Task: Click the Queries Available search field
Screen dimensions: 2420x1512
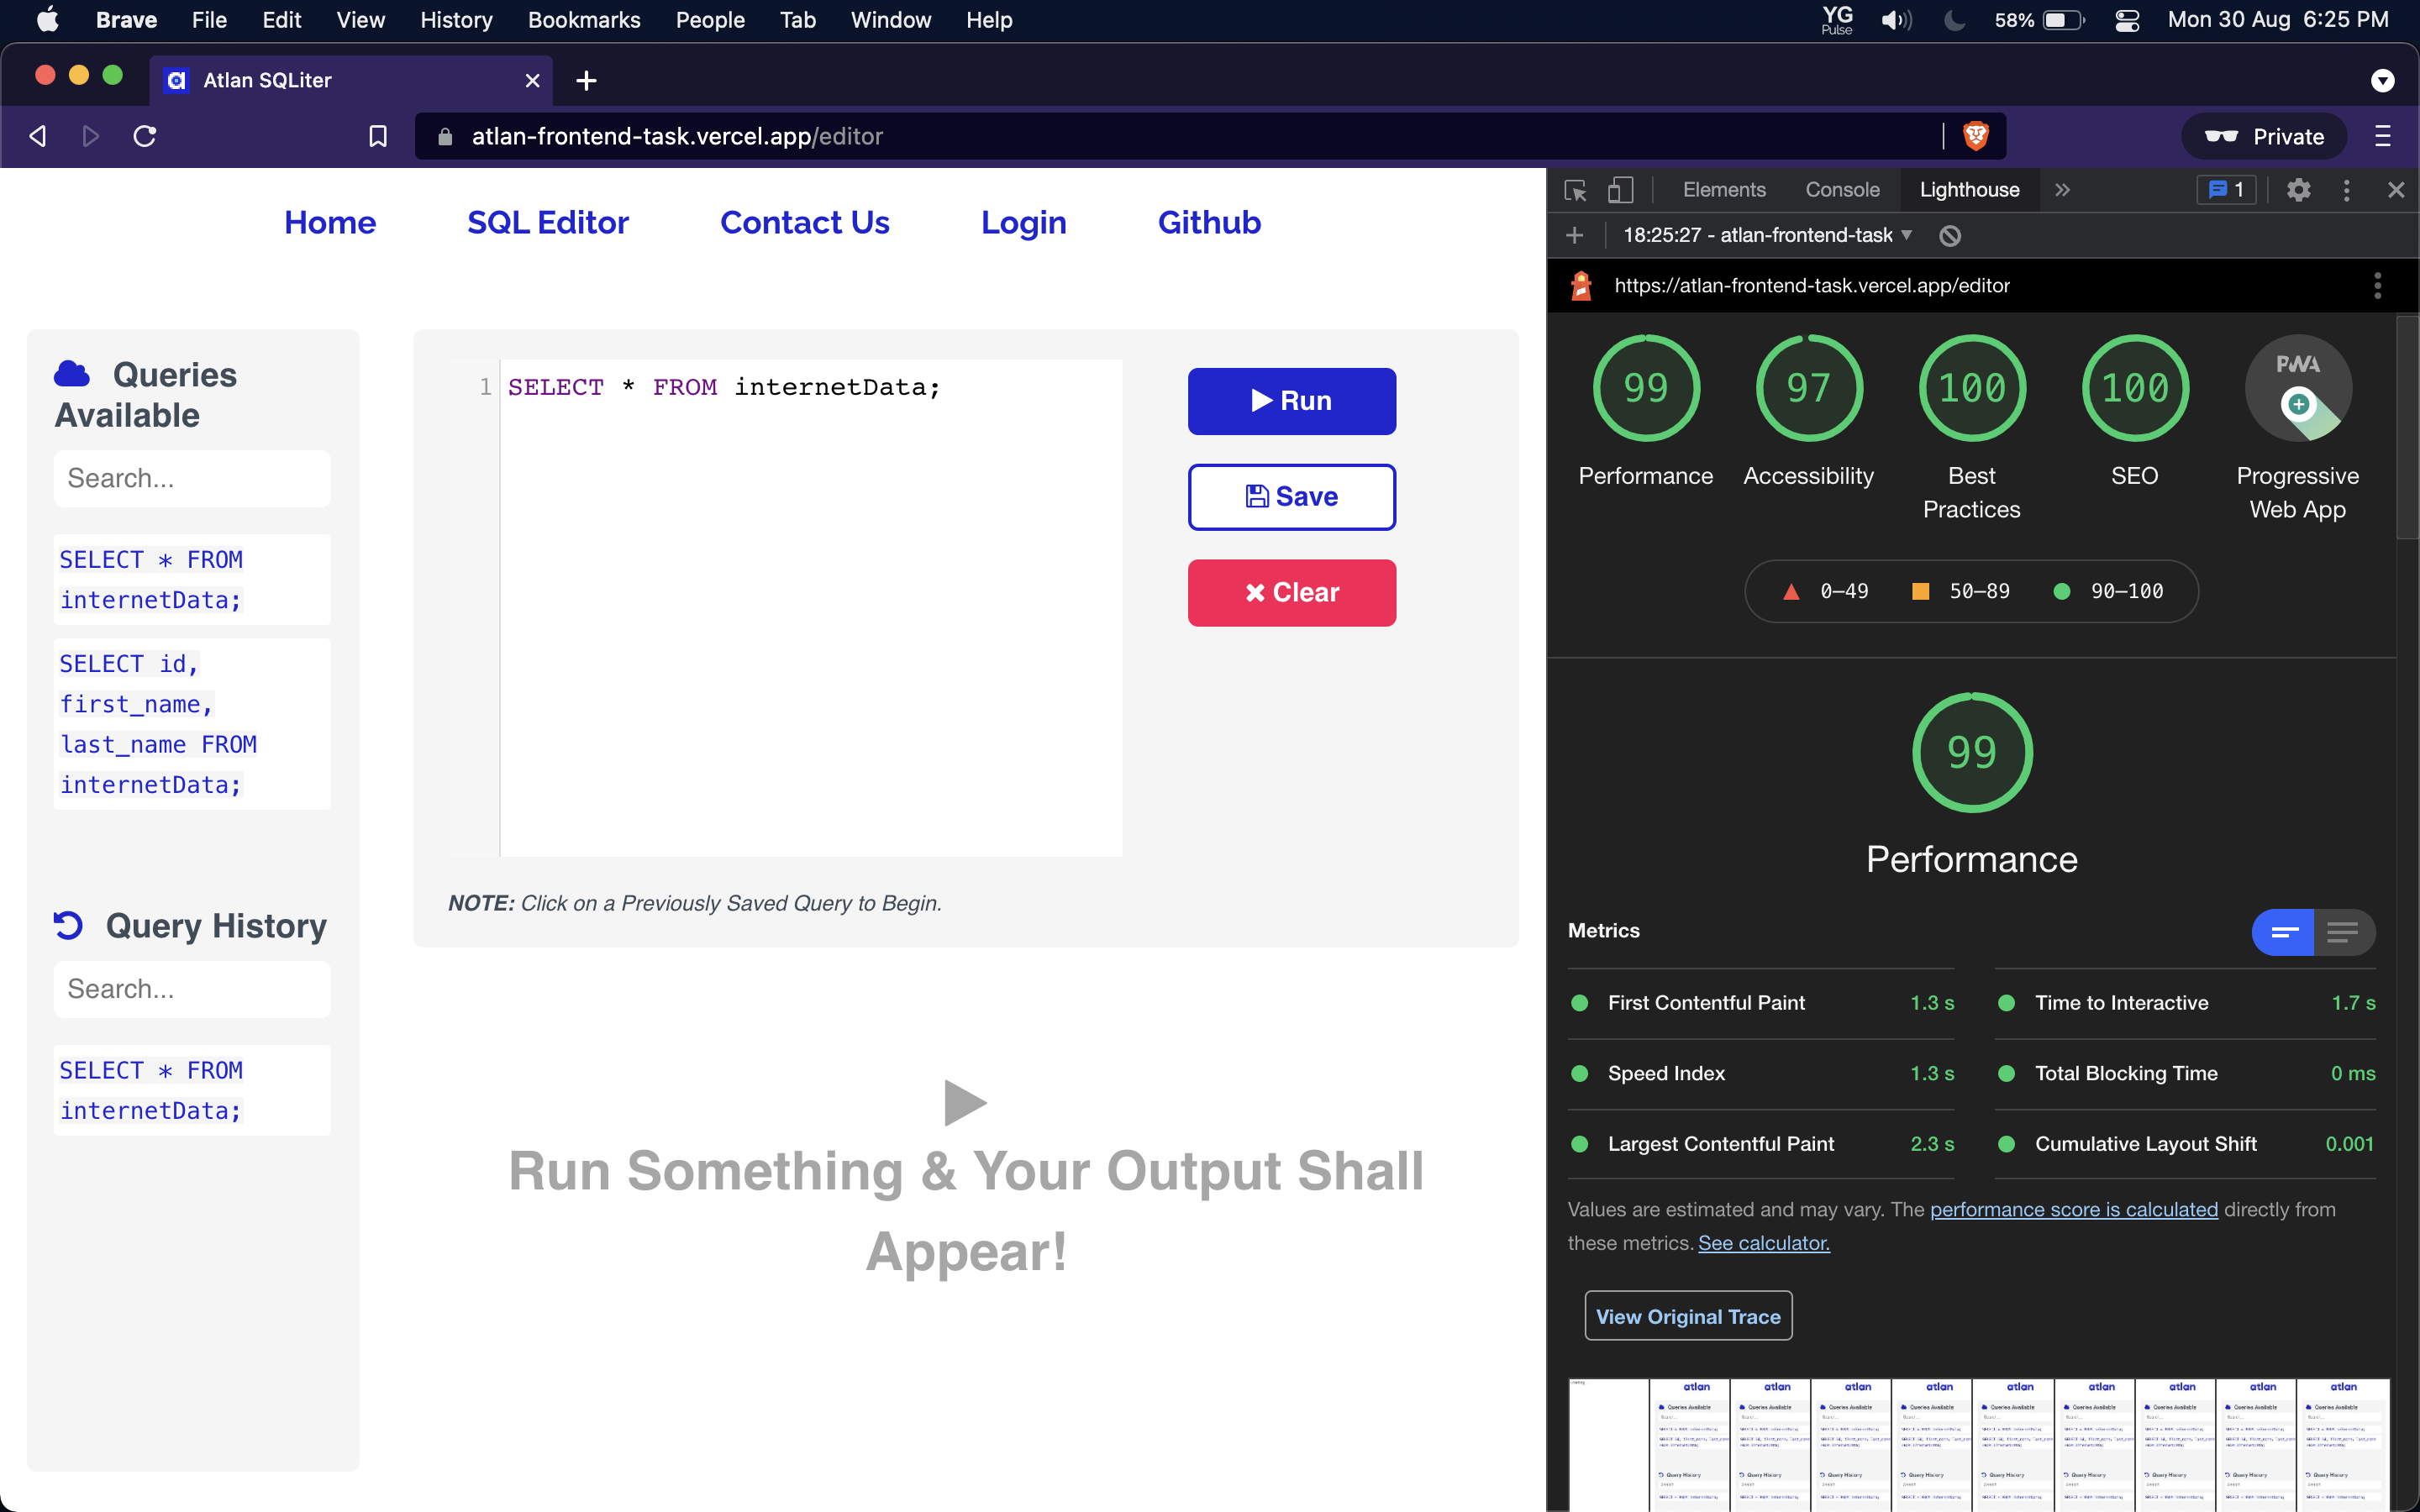Action: tap(192, 478)
